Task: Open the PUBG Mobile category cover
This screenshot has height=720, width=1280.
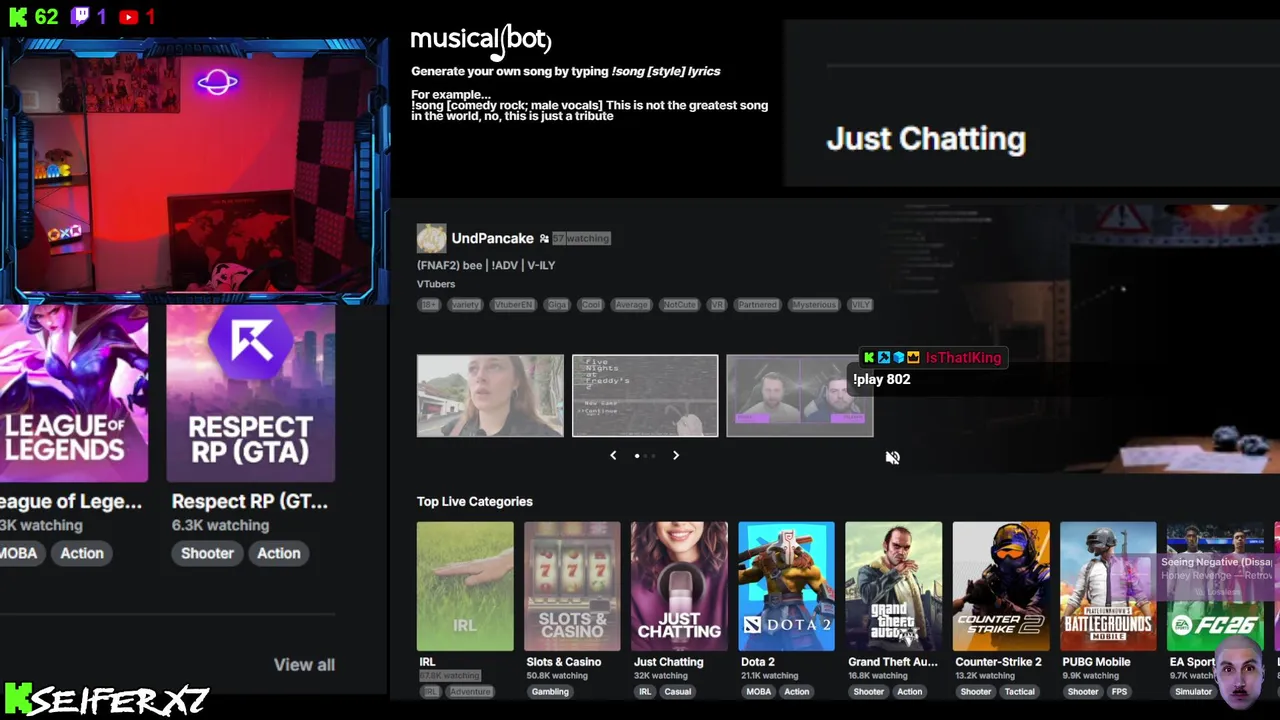Action: click(1108, 586)
